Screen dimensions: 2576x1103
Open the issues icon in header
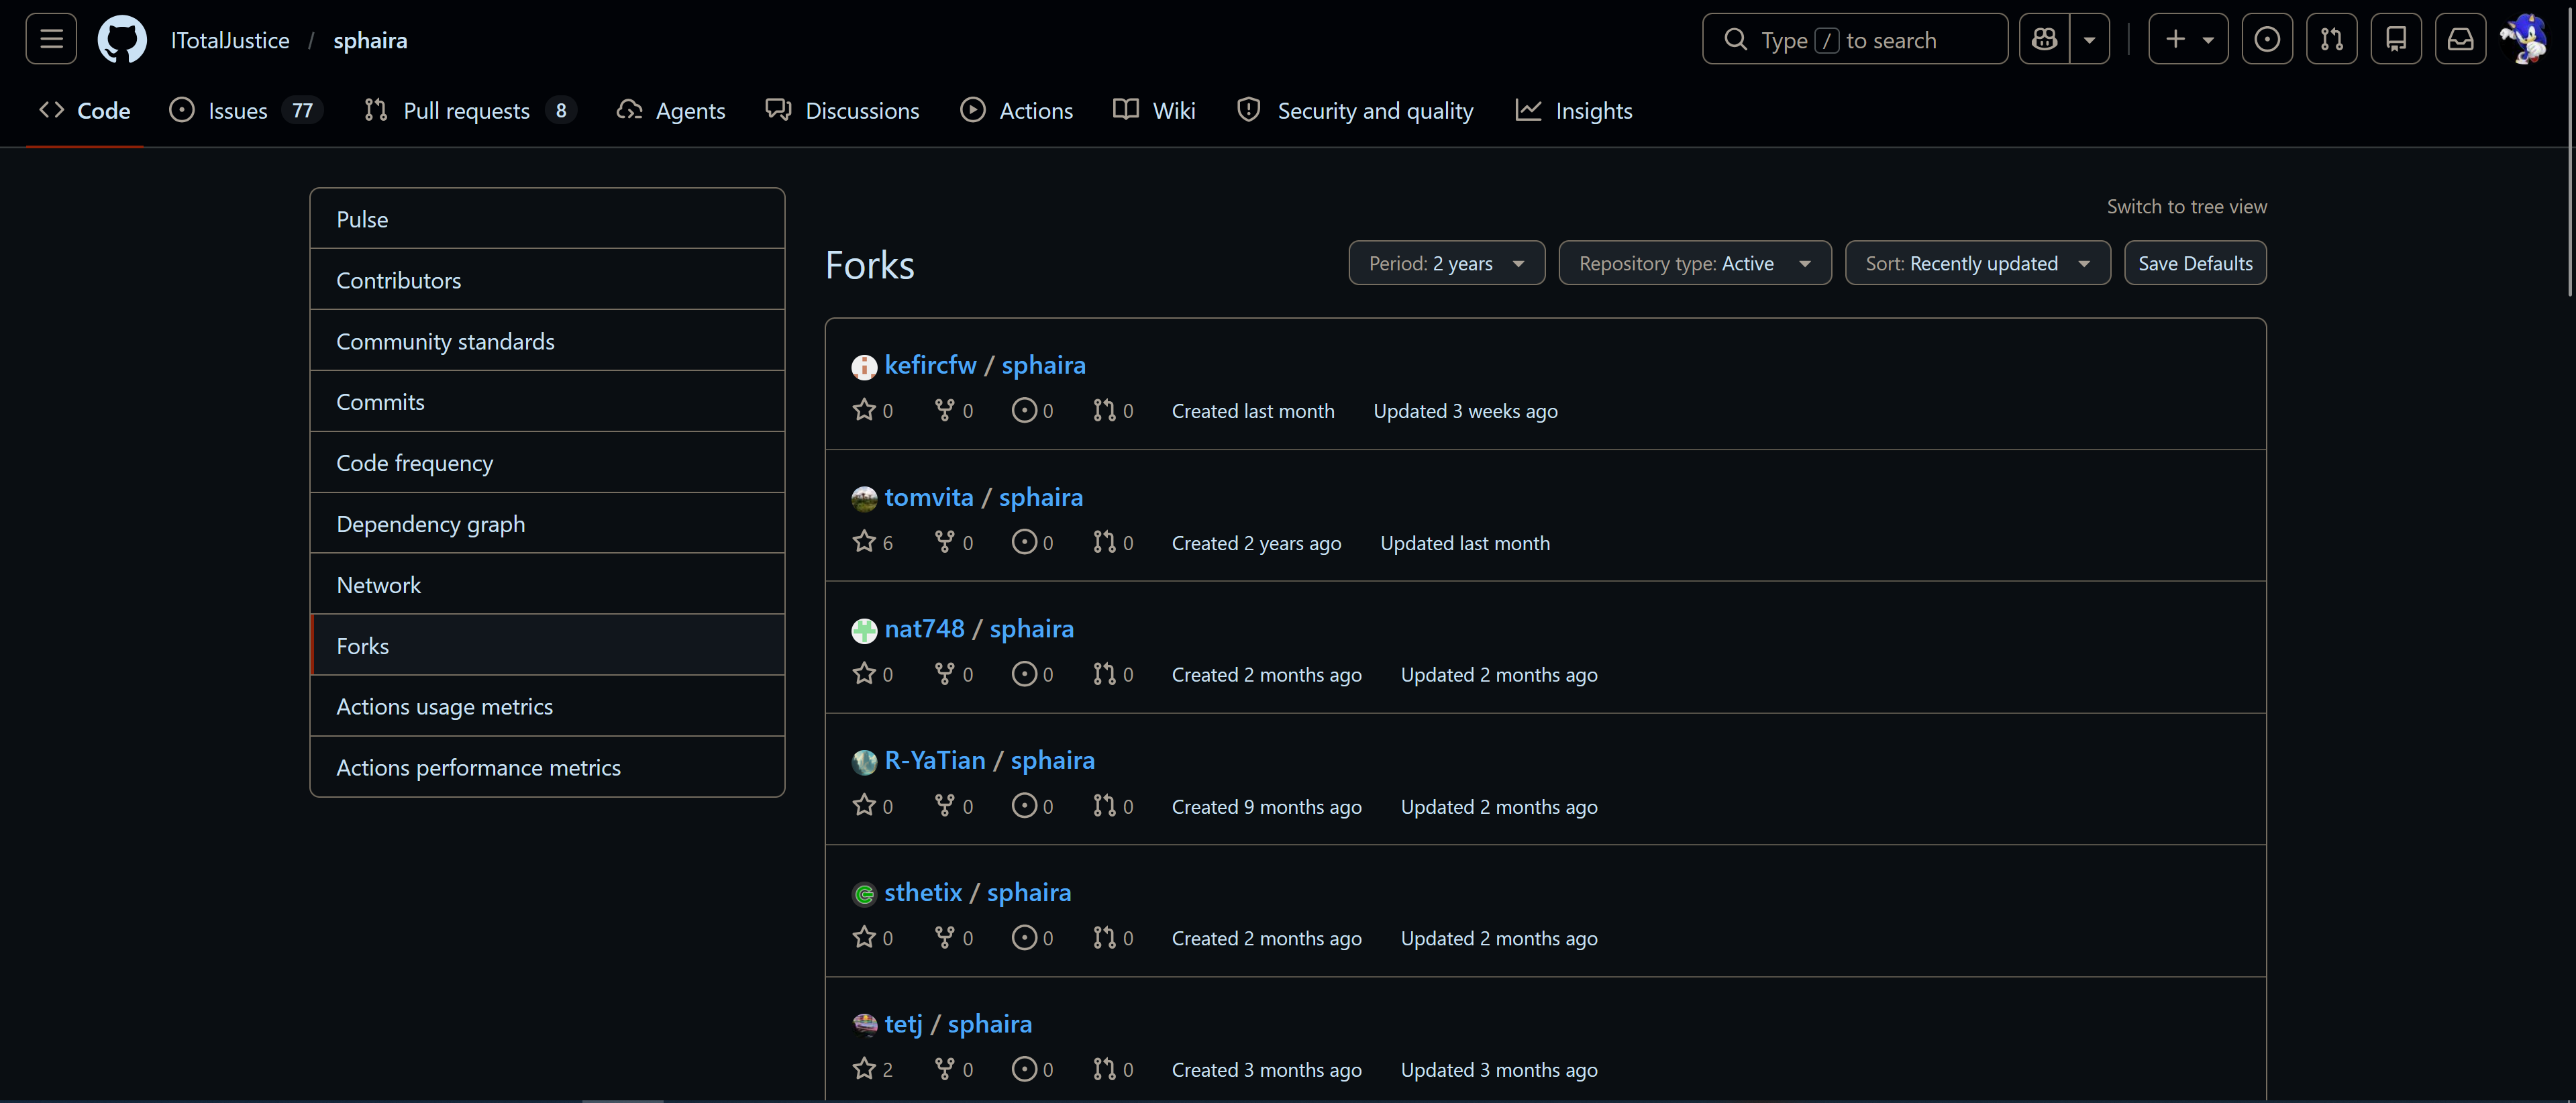click(x=2267, y=39)
